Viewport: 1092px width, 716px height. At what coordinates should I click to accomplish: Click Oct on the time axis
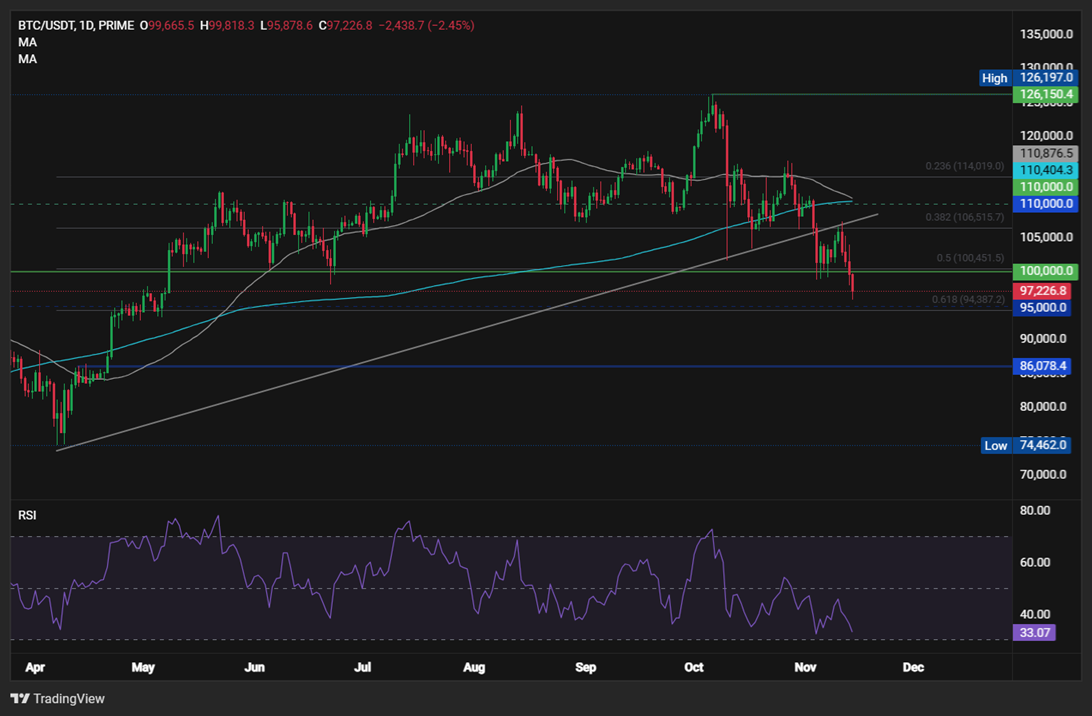point(694,667)
